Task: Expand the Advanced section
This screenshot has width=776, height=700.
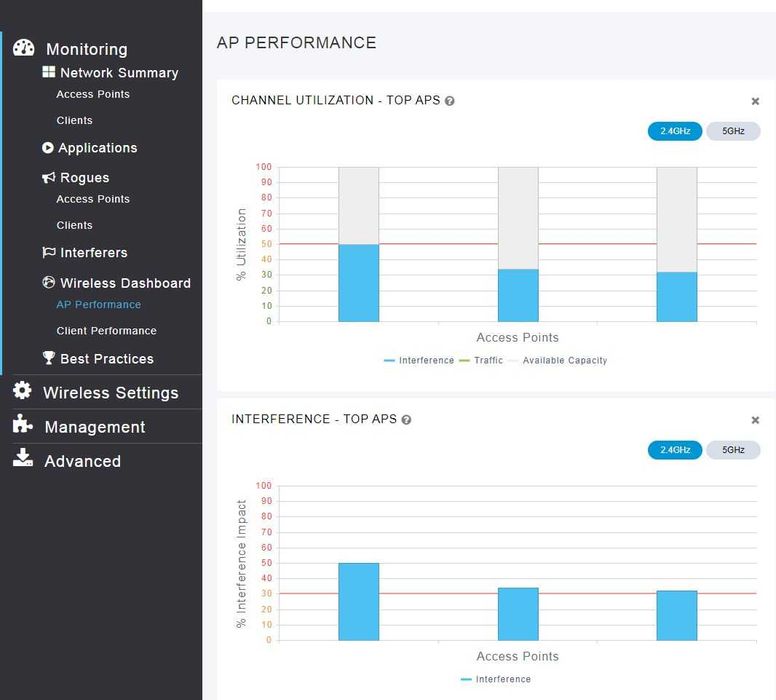Action: [x=83, y=461]
